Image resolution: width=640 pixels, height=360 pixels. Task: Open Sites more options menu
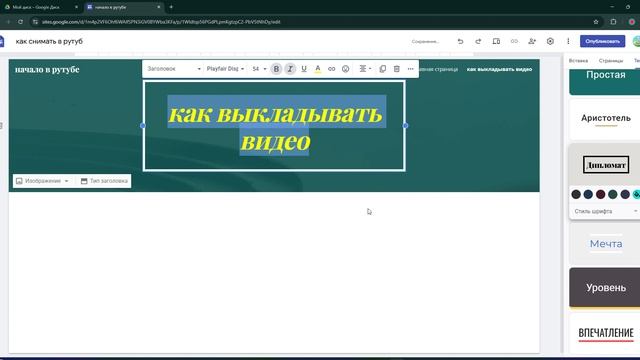pos(568,41)
